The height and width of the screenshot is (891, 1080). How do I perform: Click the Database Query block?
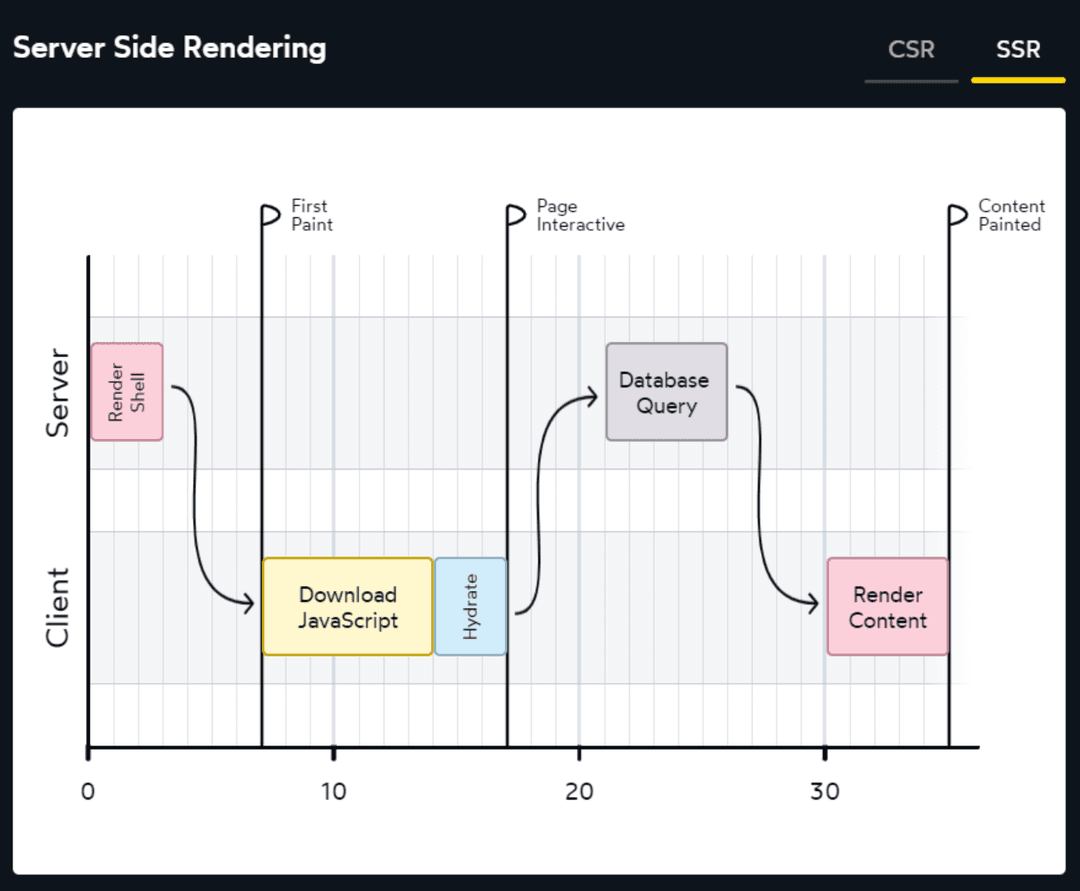click(x=666, y=392)
